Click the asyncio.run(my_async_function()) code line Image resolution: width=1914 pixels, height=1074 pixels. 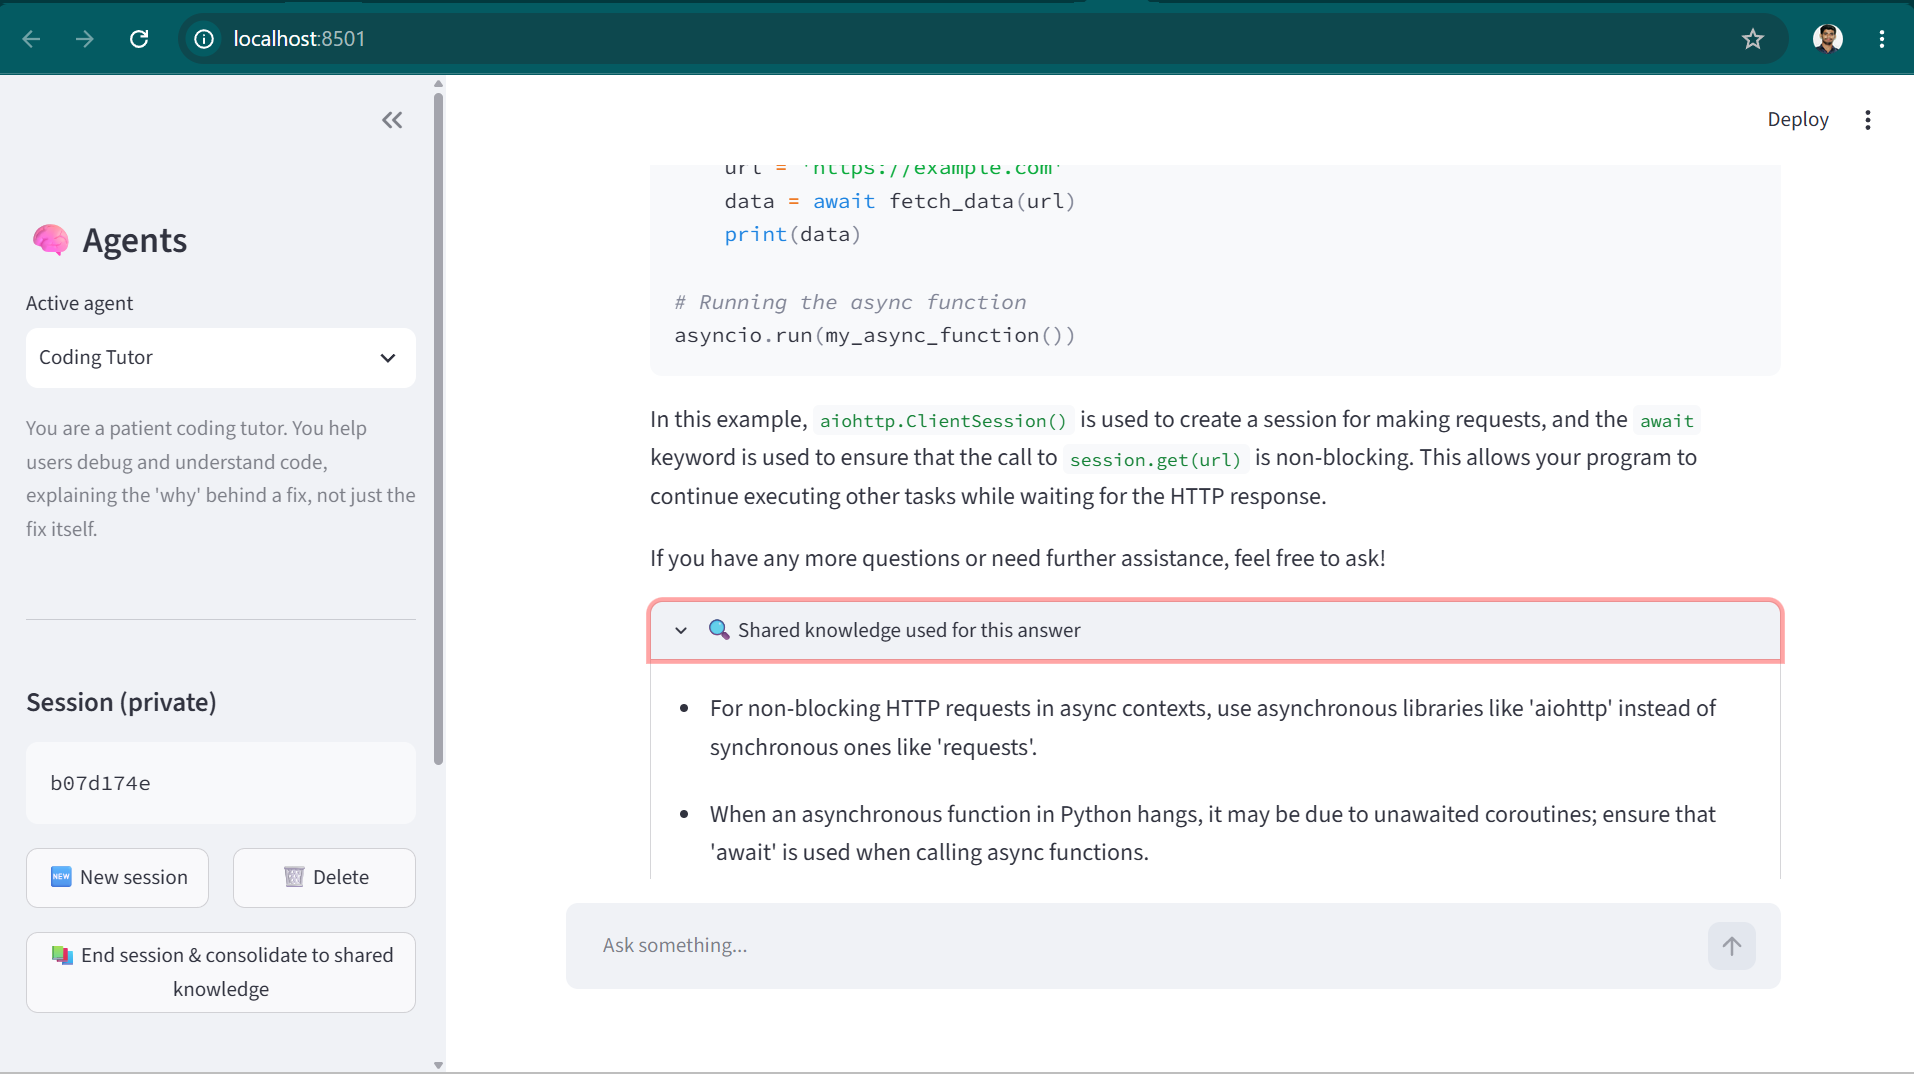(x=875, y=336)
